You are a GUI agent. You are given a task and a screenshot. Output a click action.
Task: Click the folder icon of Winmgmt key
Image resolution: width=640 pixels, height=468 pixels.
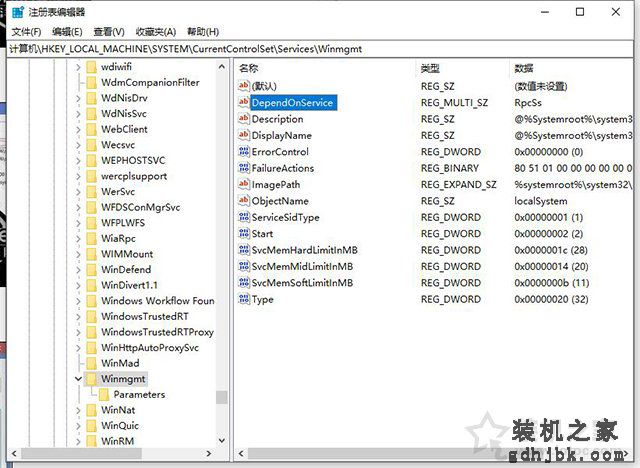91,379
